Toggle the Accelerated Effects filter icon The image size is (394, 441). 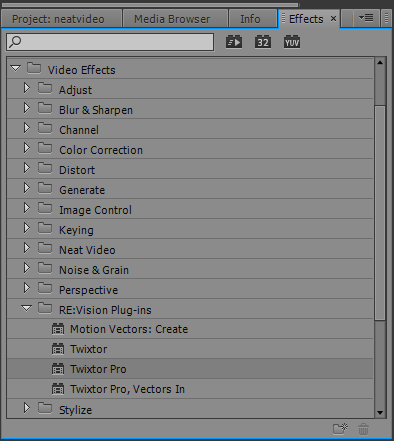(234, 42)
